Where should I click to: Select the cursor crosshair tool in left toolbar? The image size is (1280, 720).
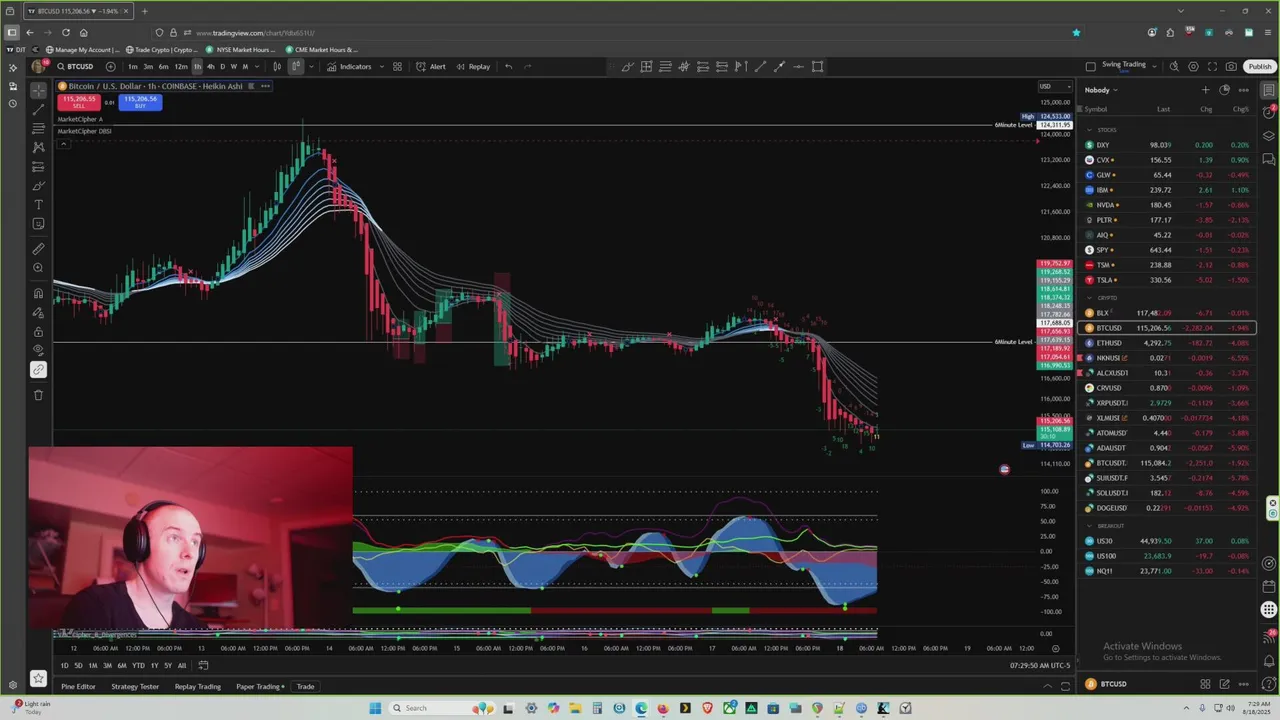coord(38,90)
